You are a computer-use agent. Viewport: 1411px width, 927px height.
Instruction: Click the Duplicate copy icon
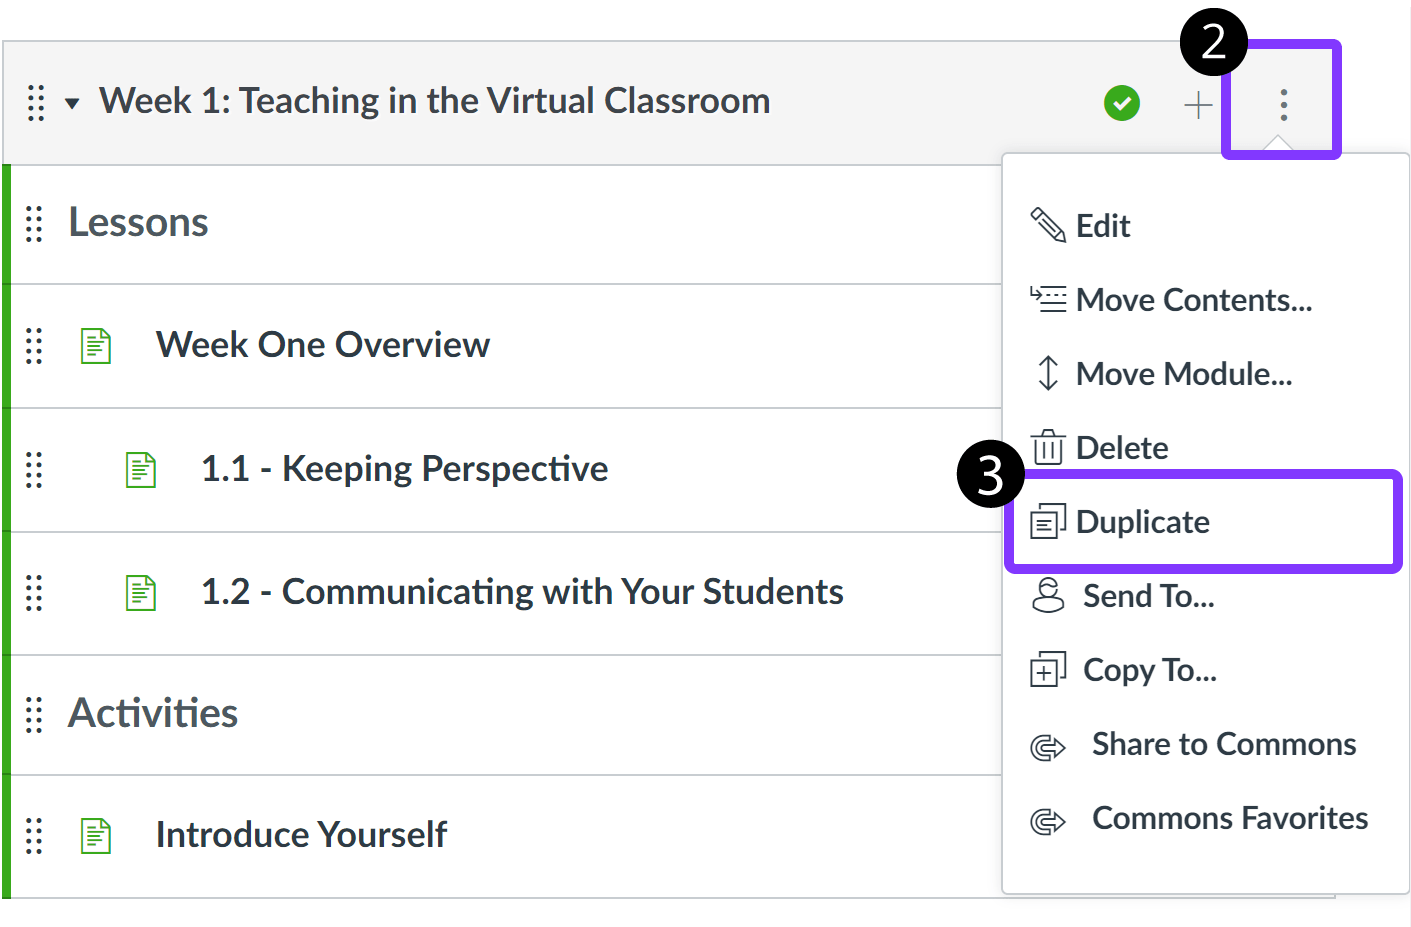pyautogui.click(x=1046, y=521)
